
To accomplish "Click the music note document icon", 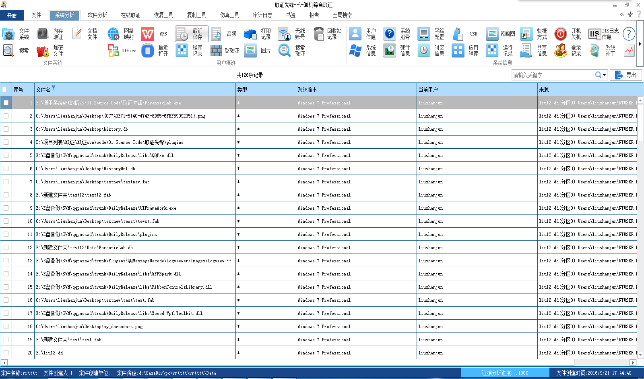I will click(216, 34).
